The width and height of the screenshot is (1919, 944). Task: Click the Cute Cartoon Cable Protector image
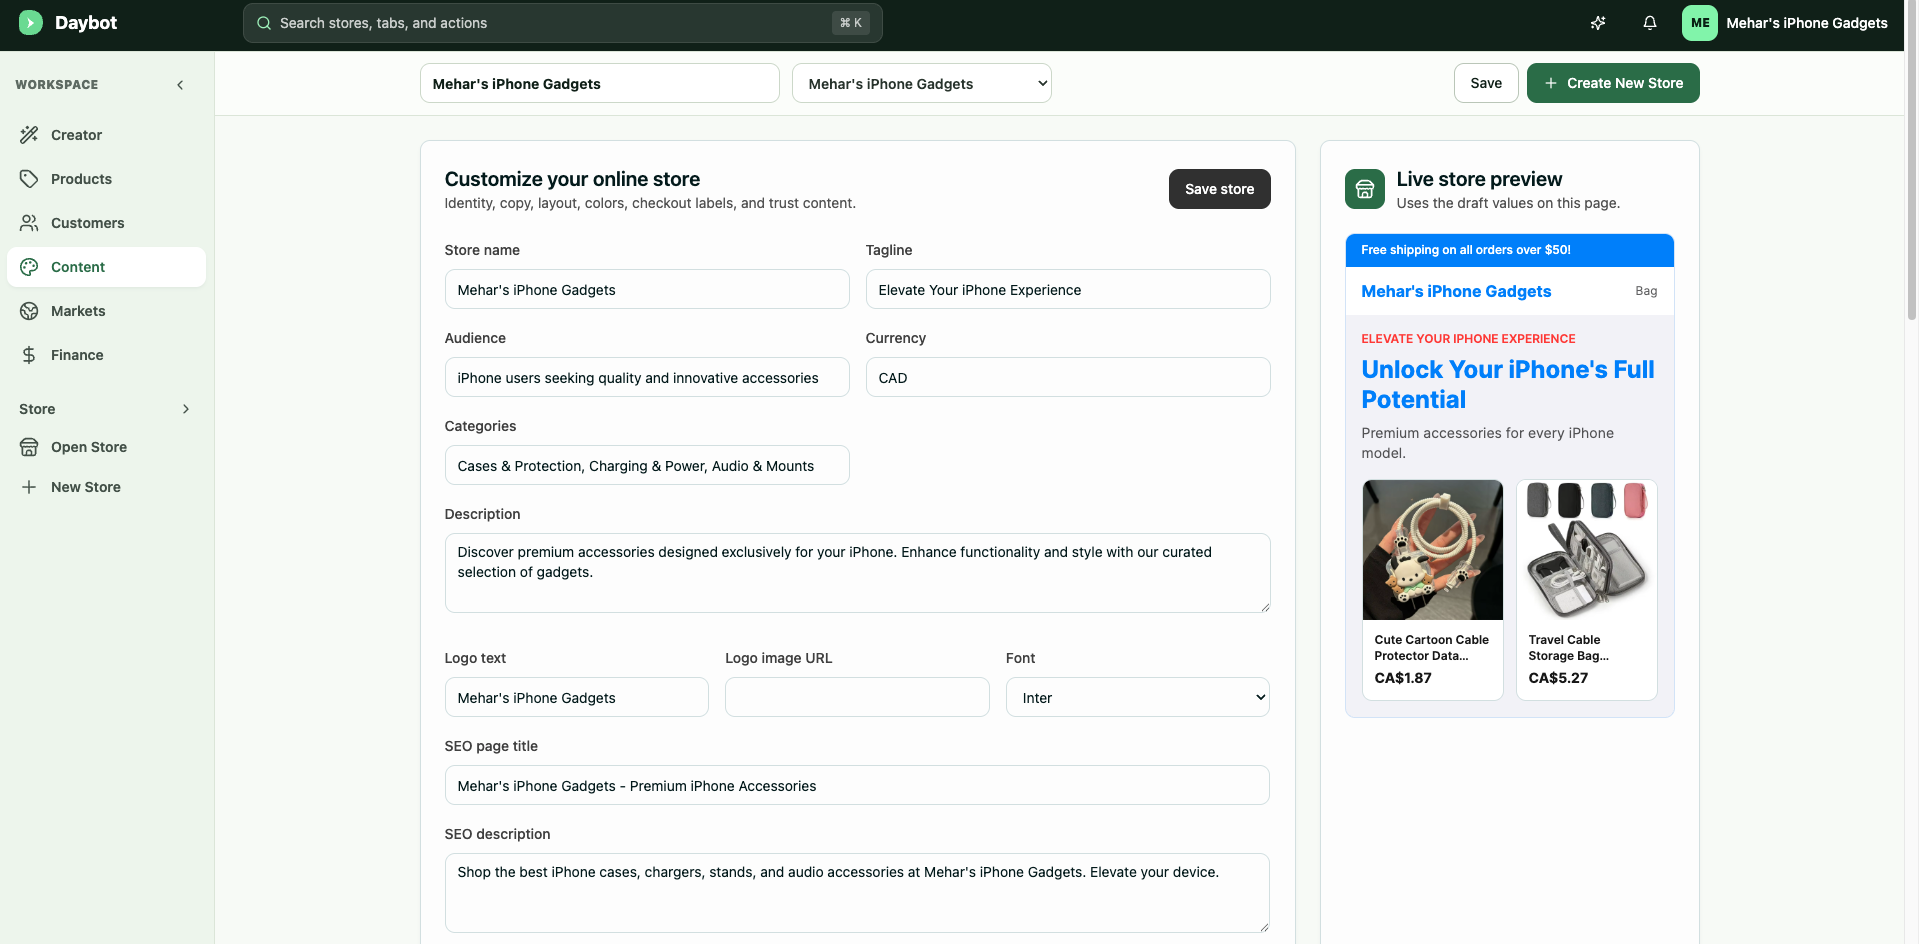(x=1433, y=550)
